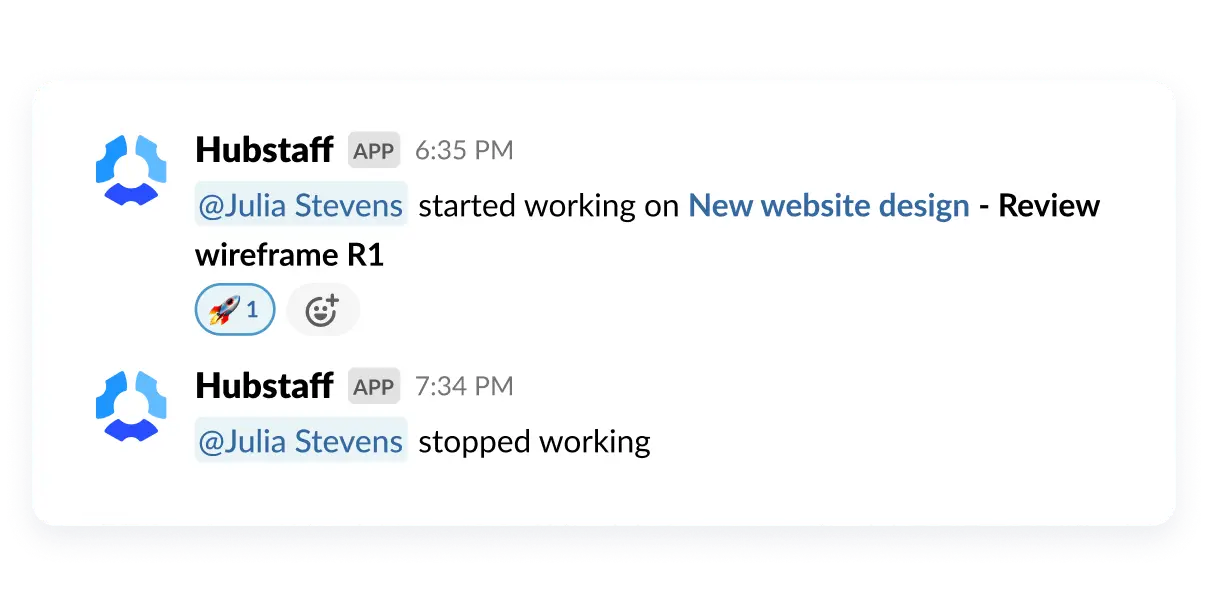Viewport: 1208px width, 608px height.
Task: Click the APP badge on the 7:34 PM message
Action: click(373, 385)
